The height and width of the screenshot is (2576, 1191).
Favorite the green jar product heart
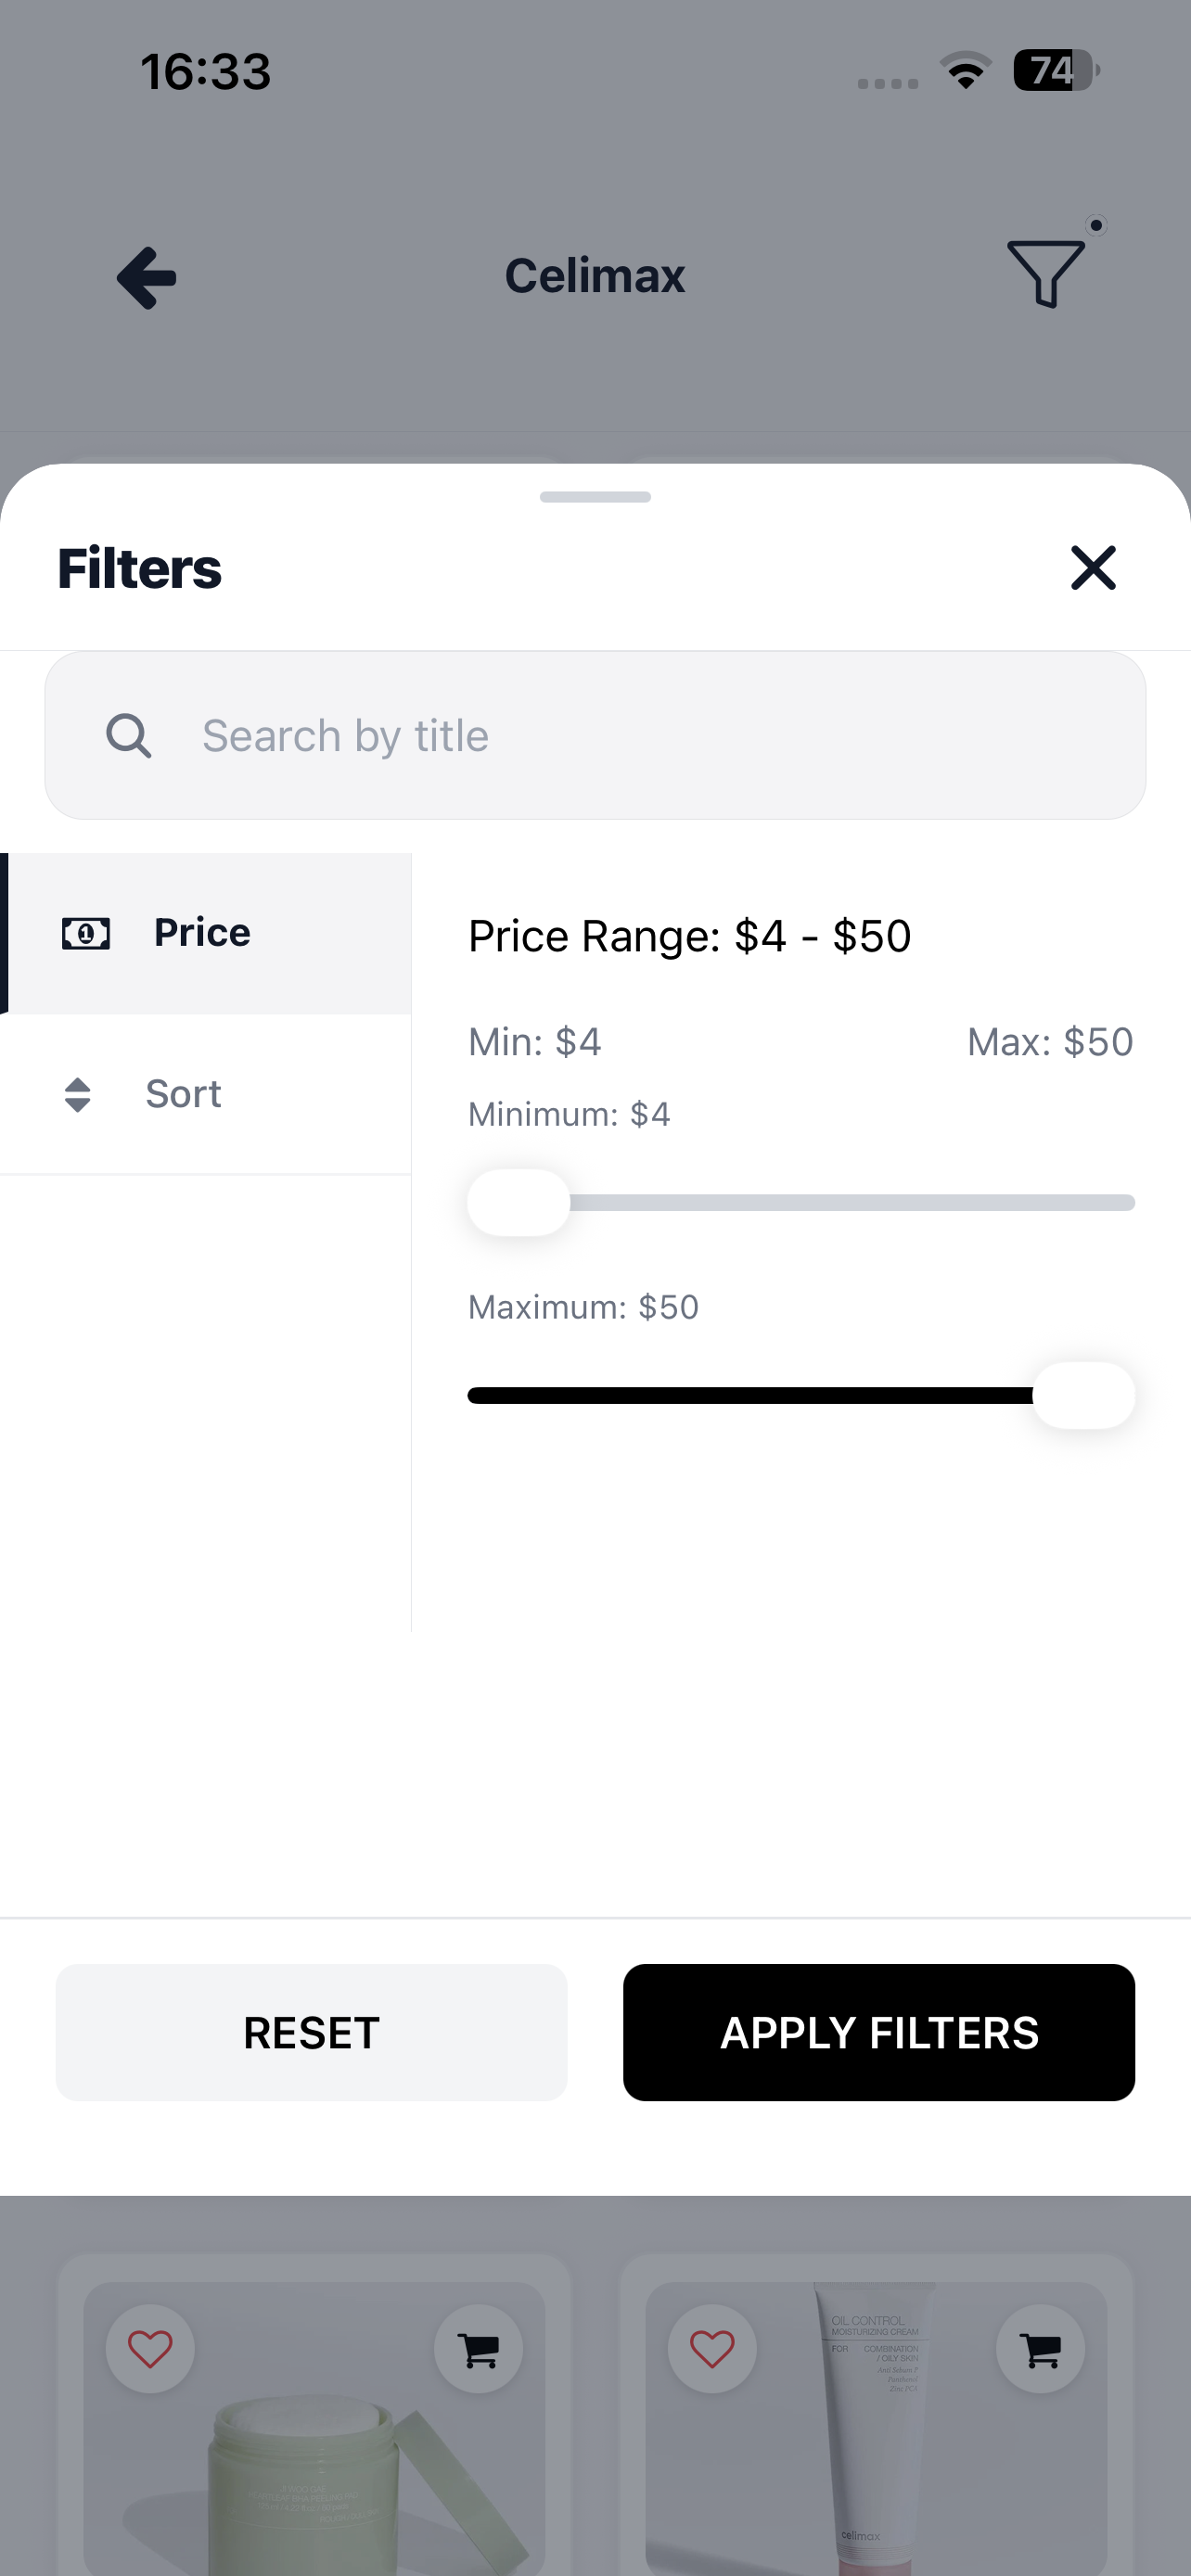click(150, 2348)
